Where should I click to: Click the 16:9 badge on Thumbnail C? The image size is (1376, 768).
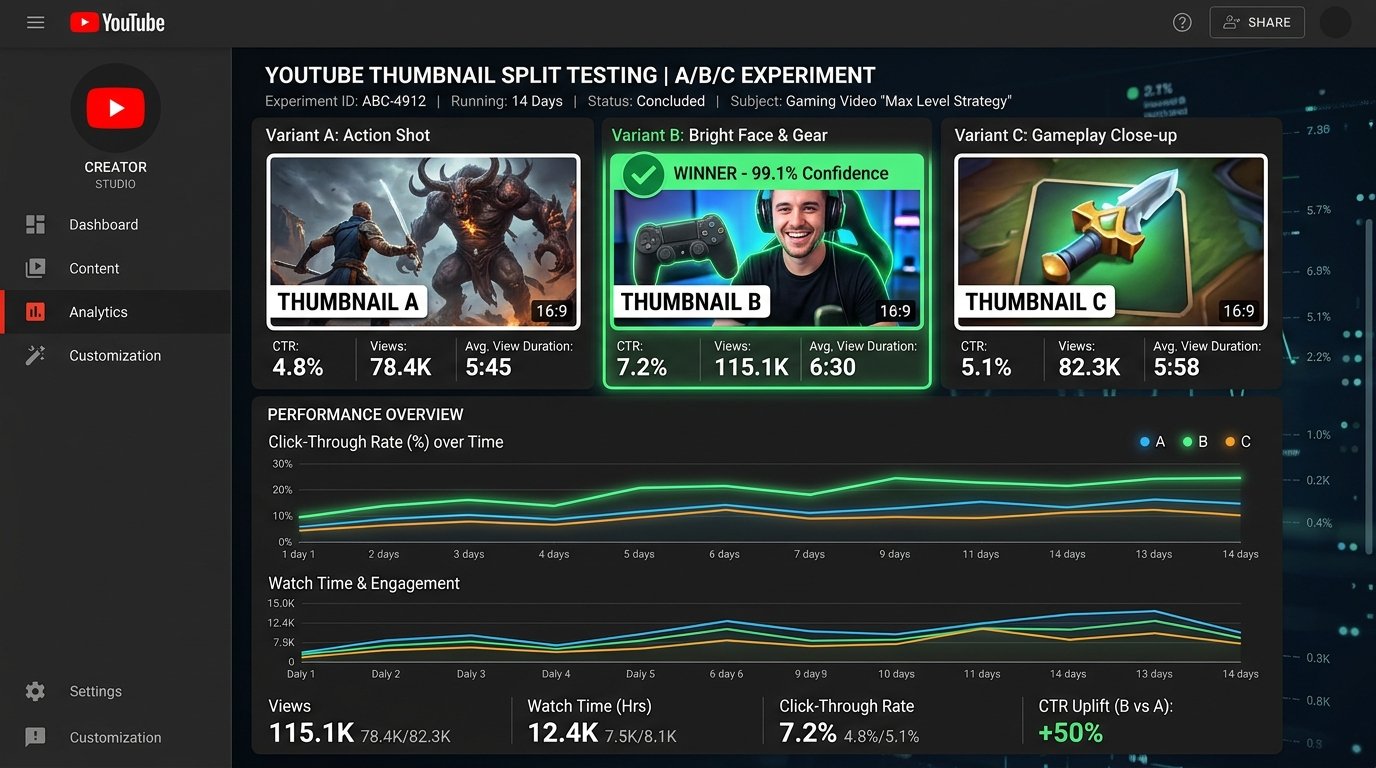coord(1239,311)
